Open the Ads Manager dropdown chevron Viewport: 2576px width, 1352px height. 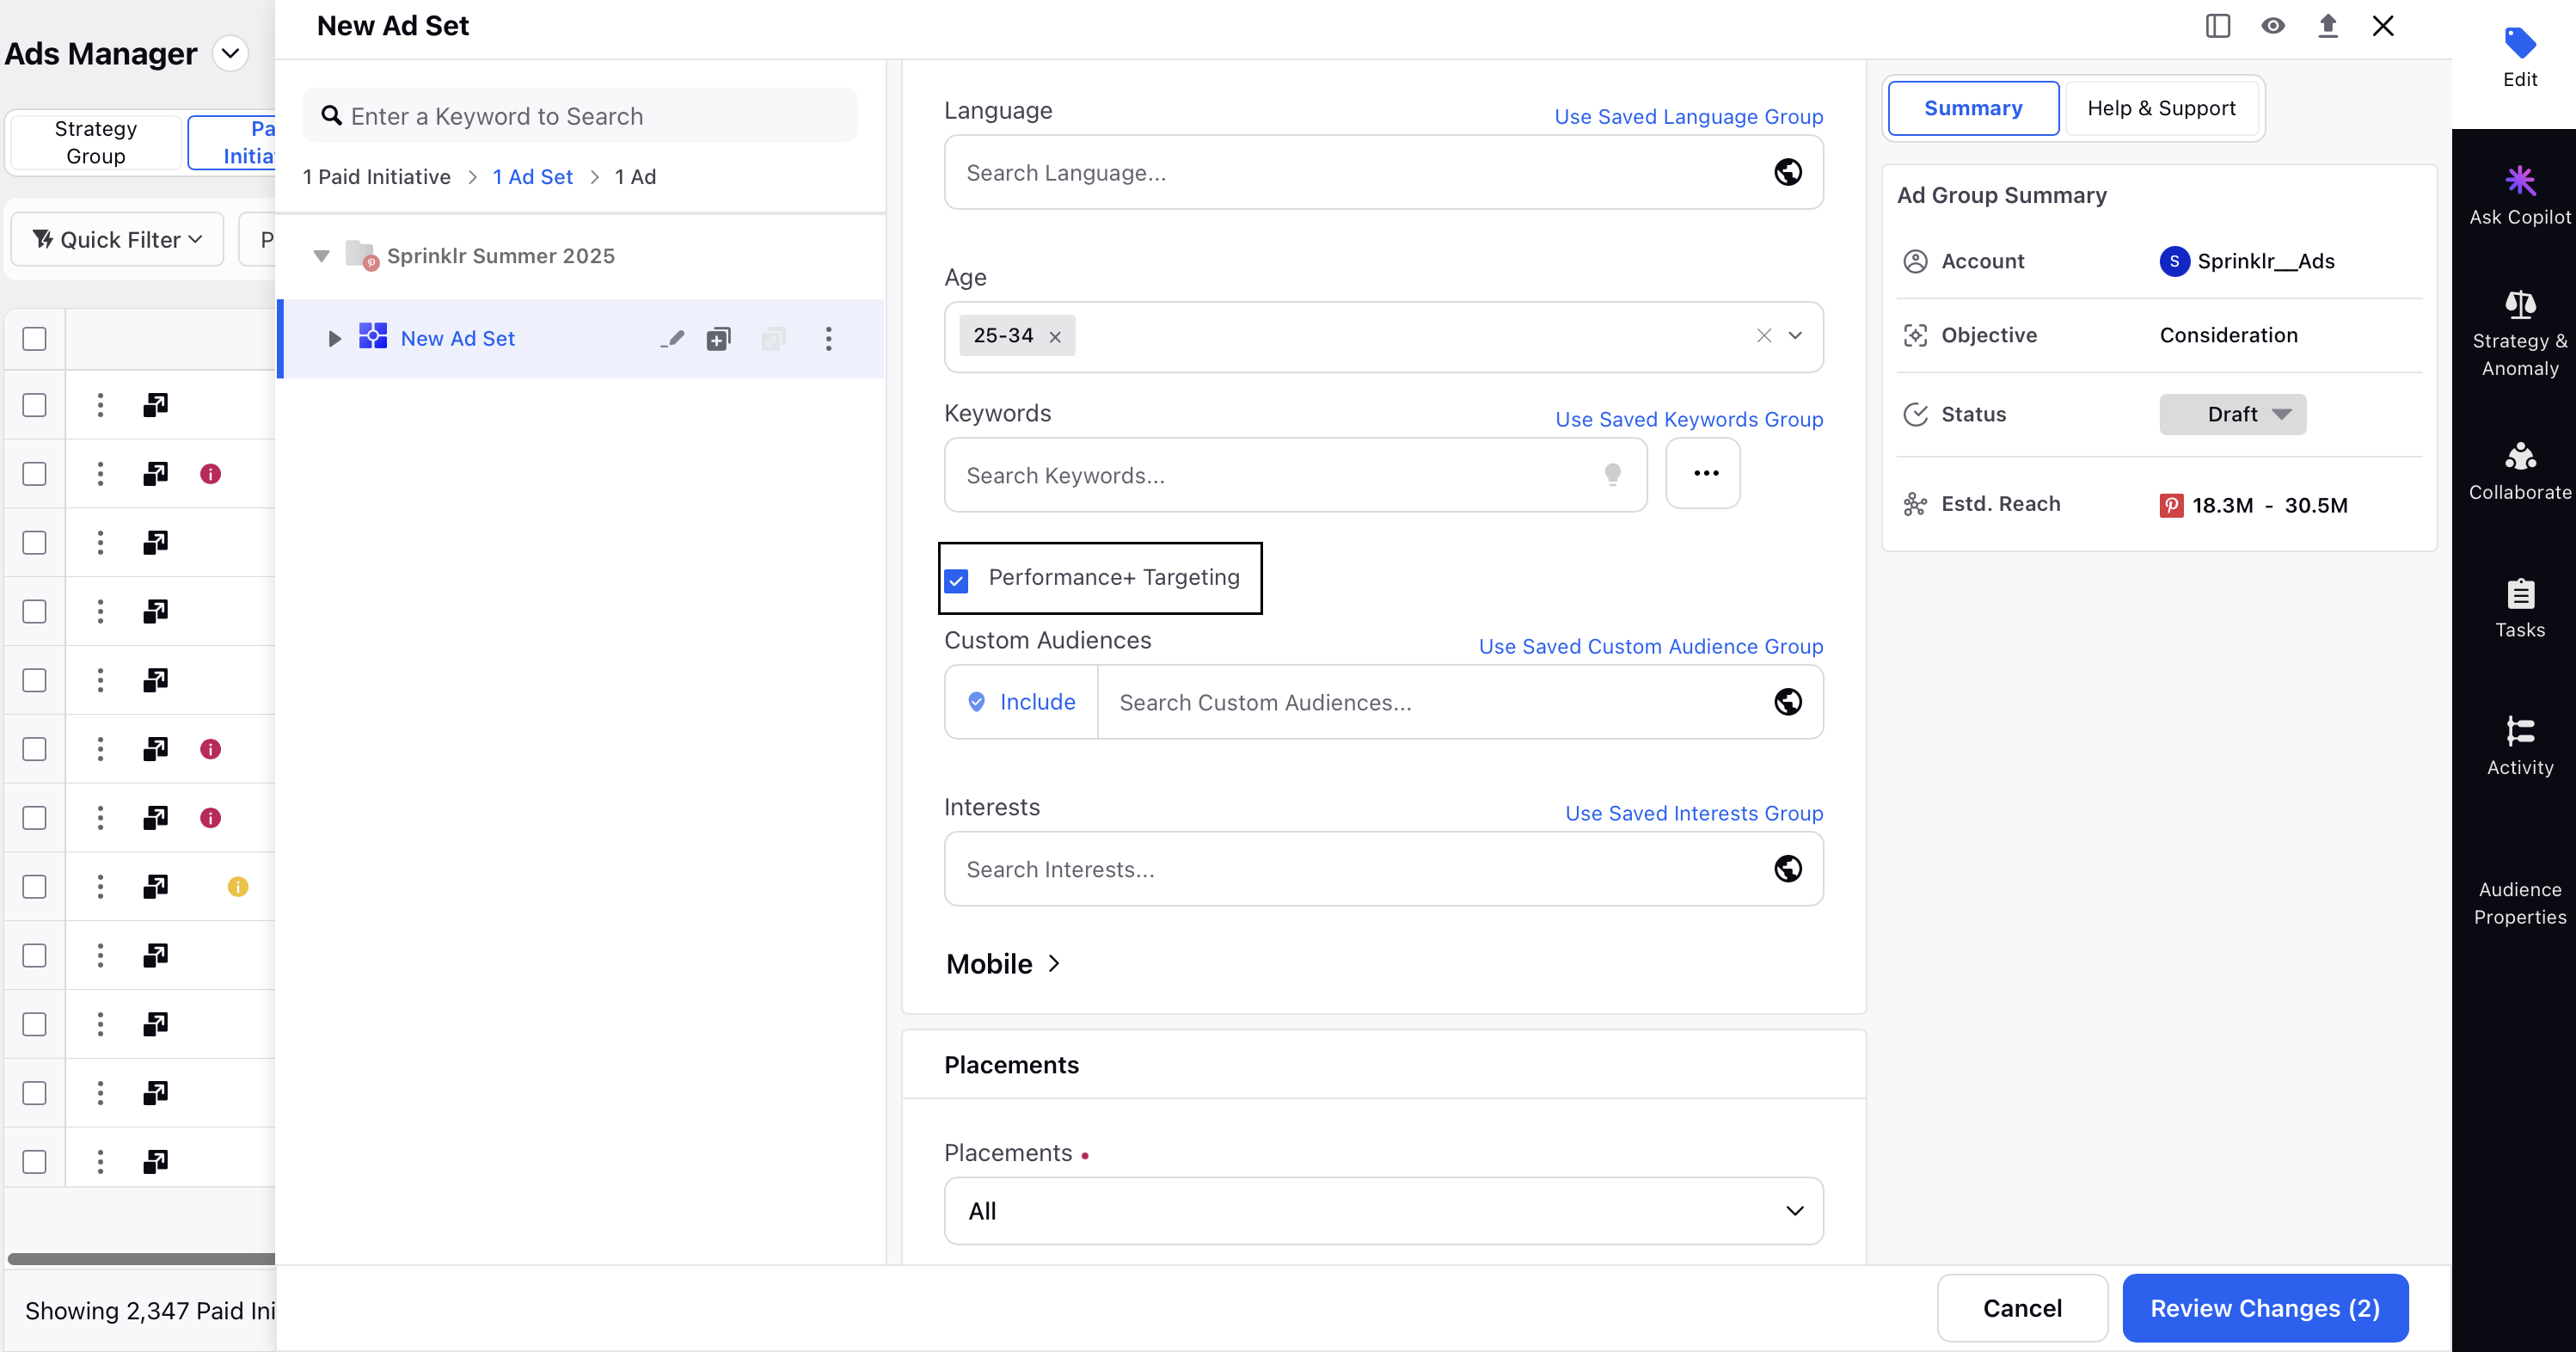[230, 53]
